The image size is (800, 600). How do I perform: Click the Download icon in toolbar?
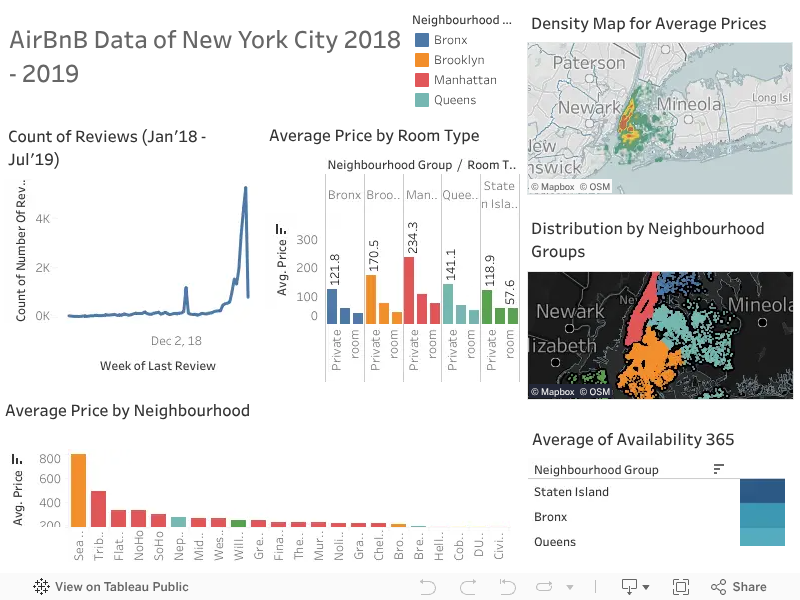(x=629, y=587)
